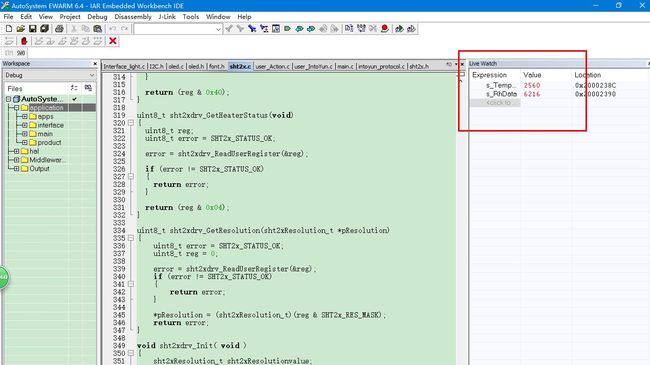This screenshot has height=365, width=650.
Task: Toggle the fold marker at line 335
Action: click(x=131, y=238)
